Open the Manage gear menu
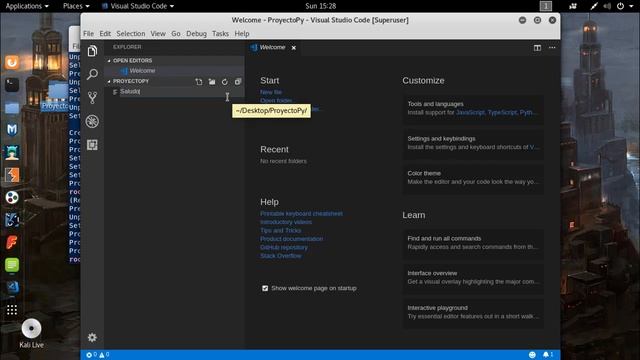The height and width of the screenshot is (360, 640). tap(92, 338)
